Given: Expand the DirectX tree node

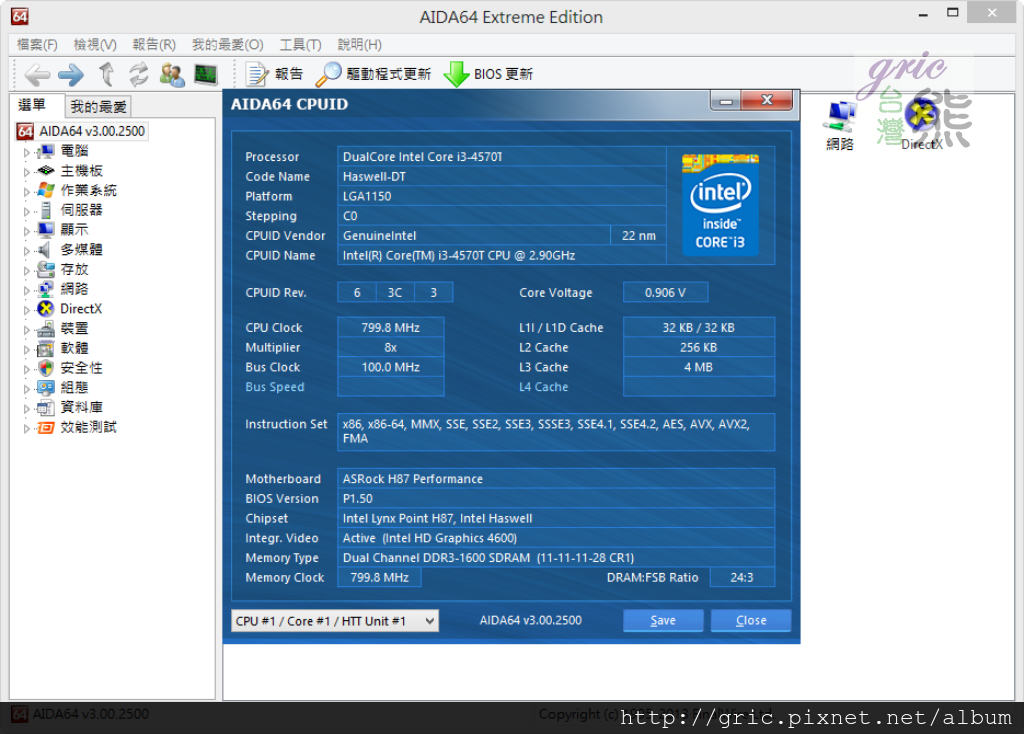Looking at the screenshot, I should [27, 310].
